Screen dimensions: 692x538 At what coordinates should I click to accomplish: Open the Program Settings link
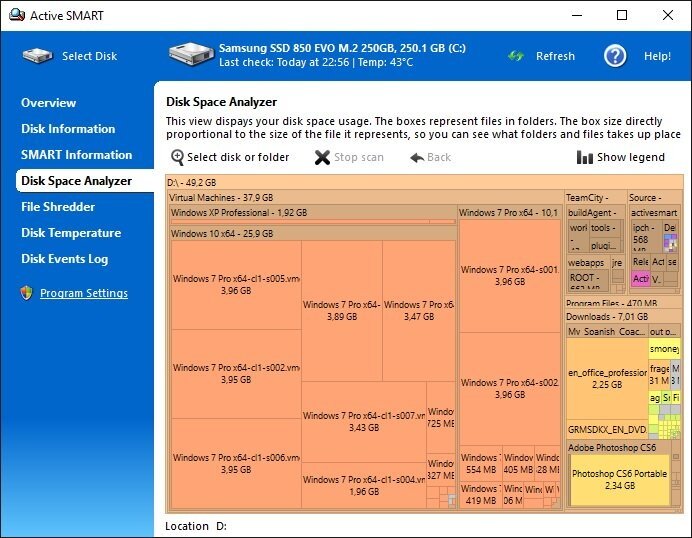point(84,293)
